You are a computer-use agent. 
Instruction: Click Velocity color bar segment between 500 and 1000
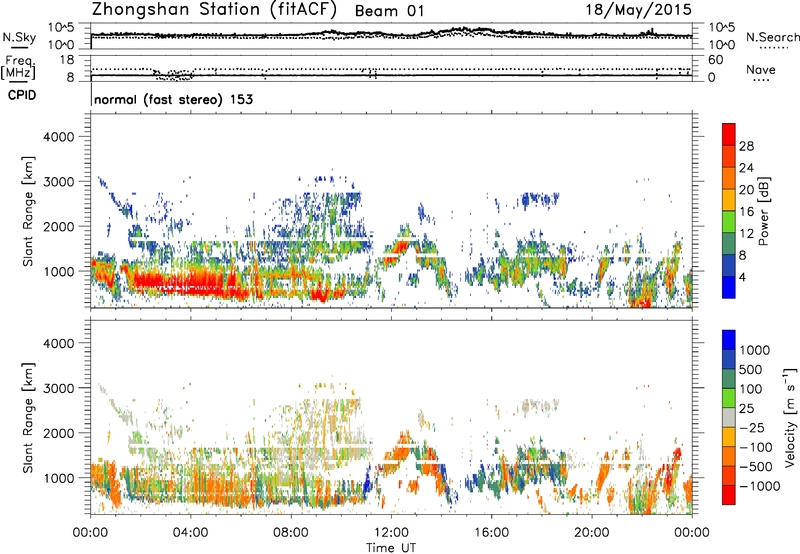(729, 359)
